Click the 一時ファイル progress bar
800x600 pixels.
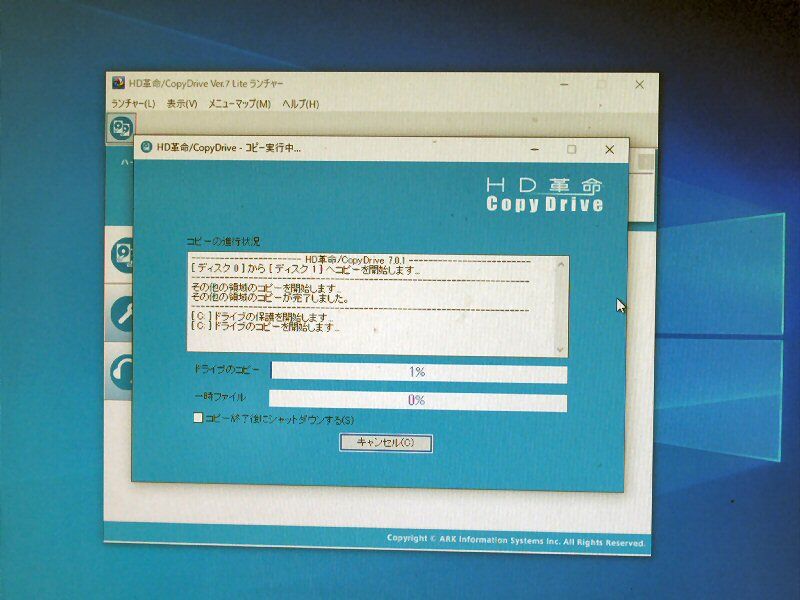click(418, 400)
